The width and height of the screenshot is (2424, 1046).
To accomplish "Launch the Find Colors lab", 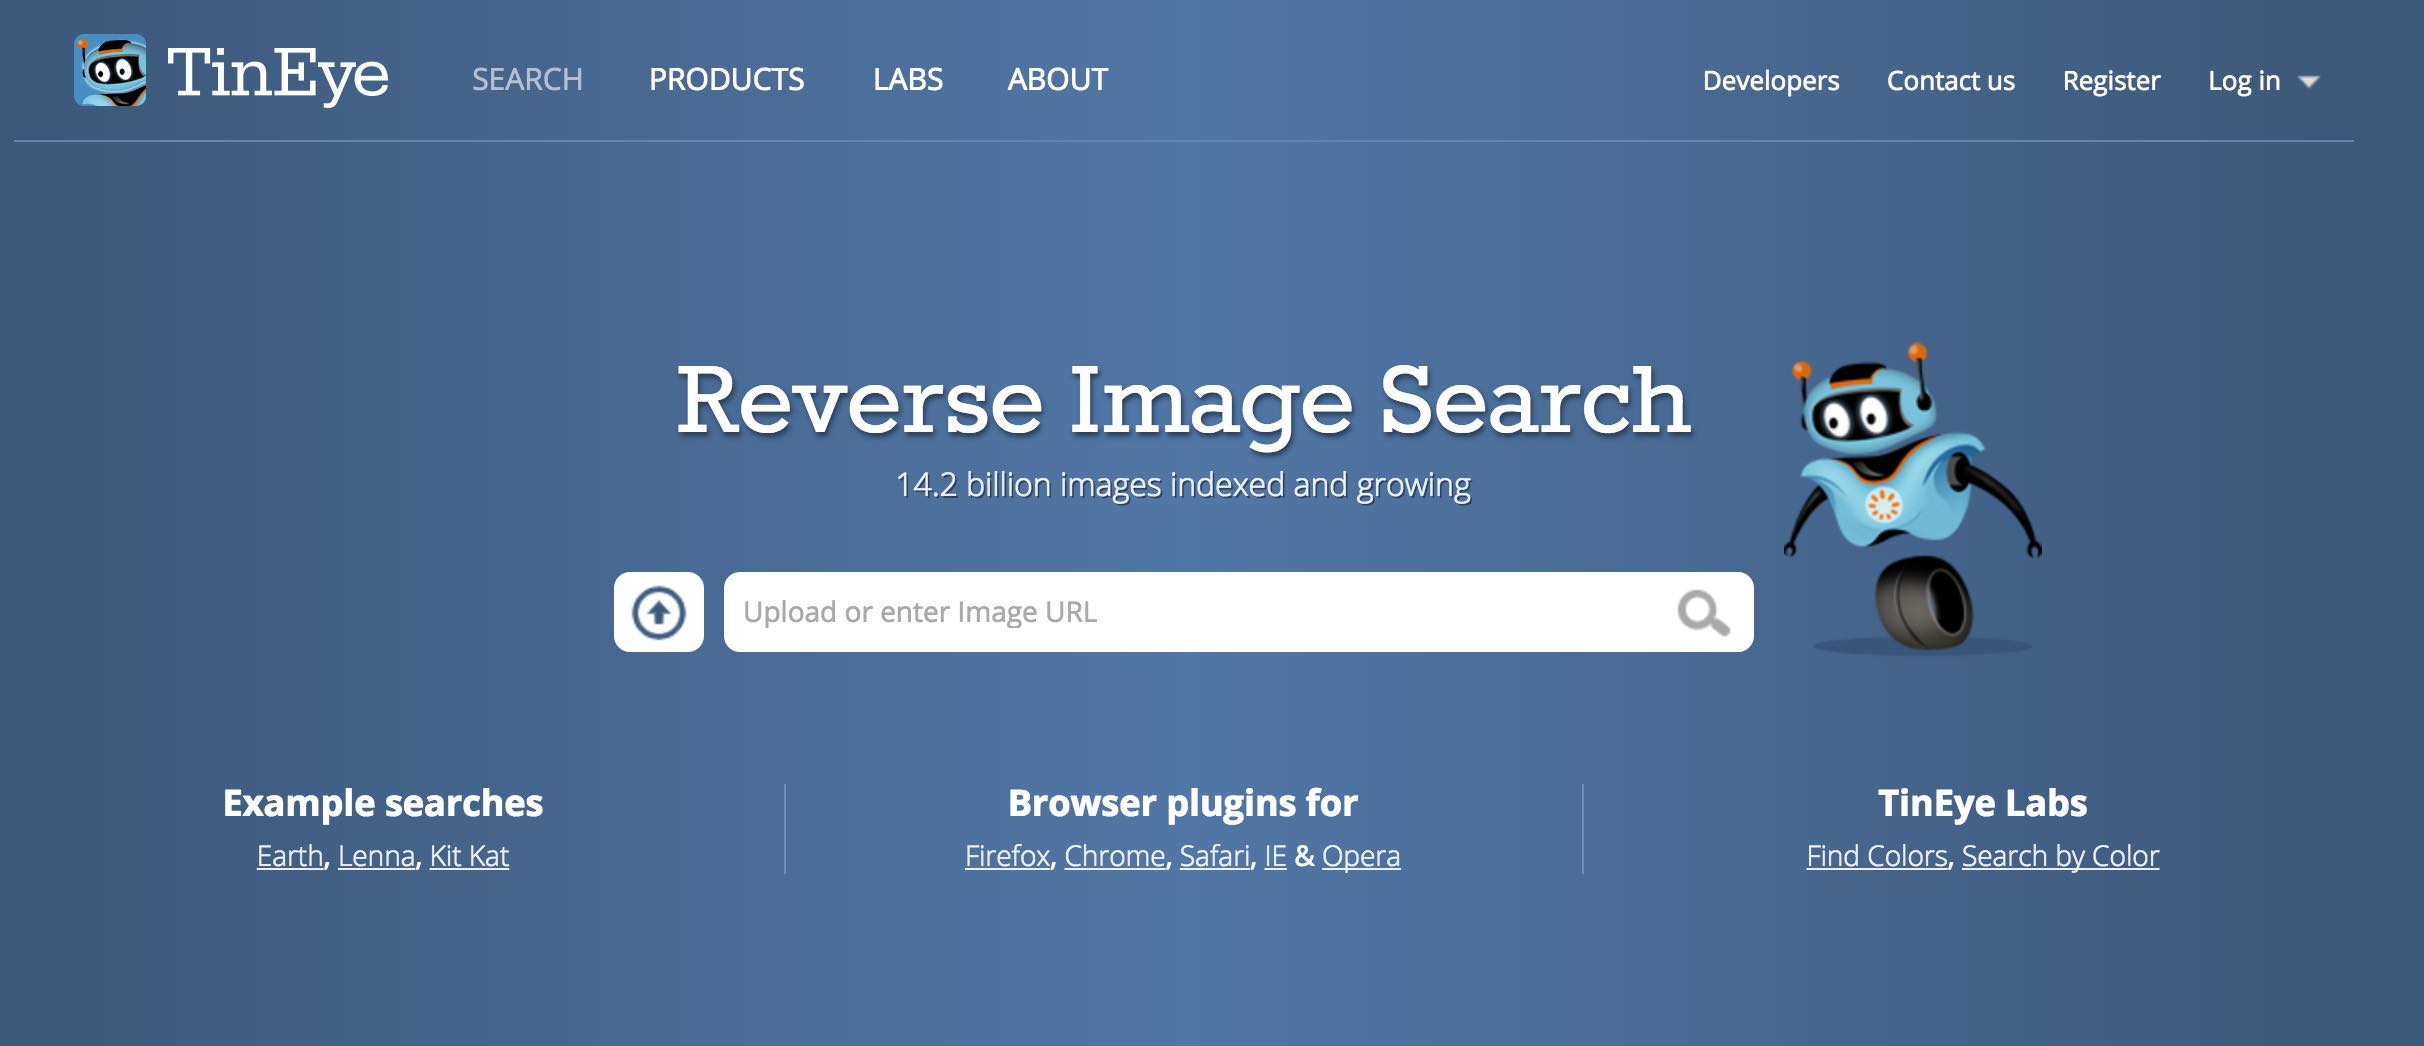I will pyautogui.click(x=1876, y=856).
